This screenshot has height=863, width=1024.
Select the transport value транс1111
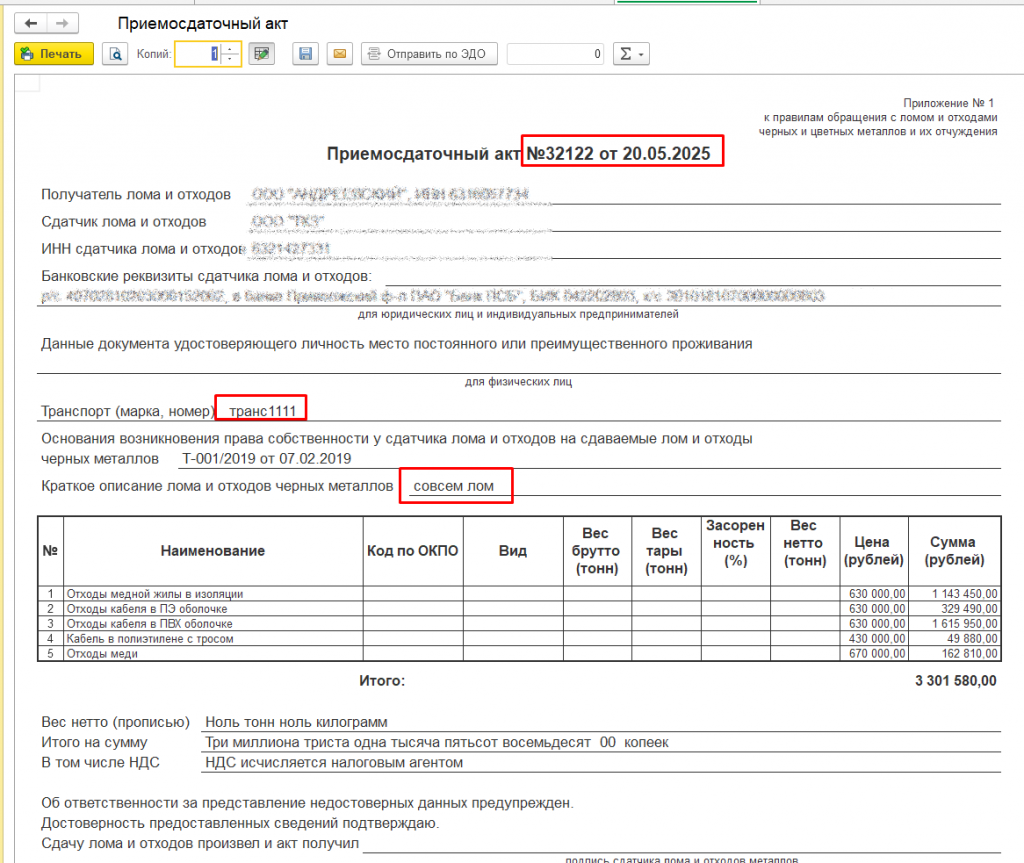[x=263, y=411]
